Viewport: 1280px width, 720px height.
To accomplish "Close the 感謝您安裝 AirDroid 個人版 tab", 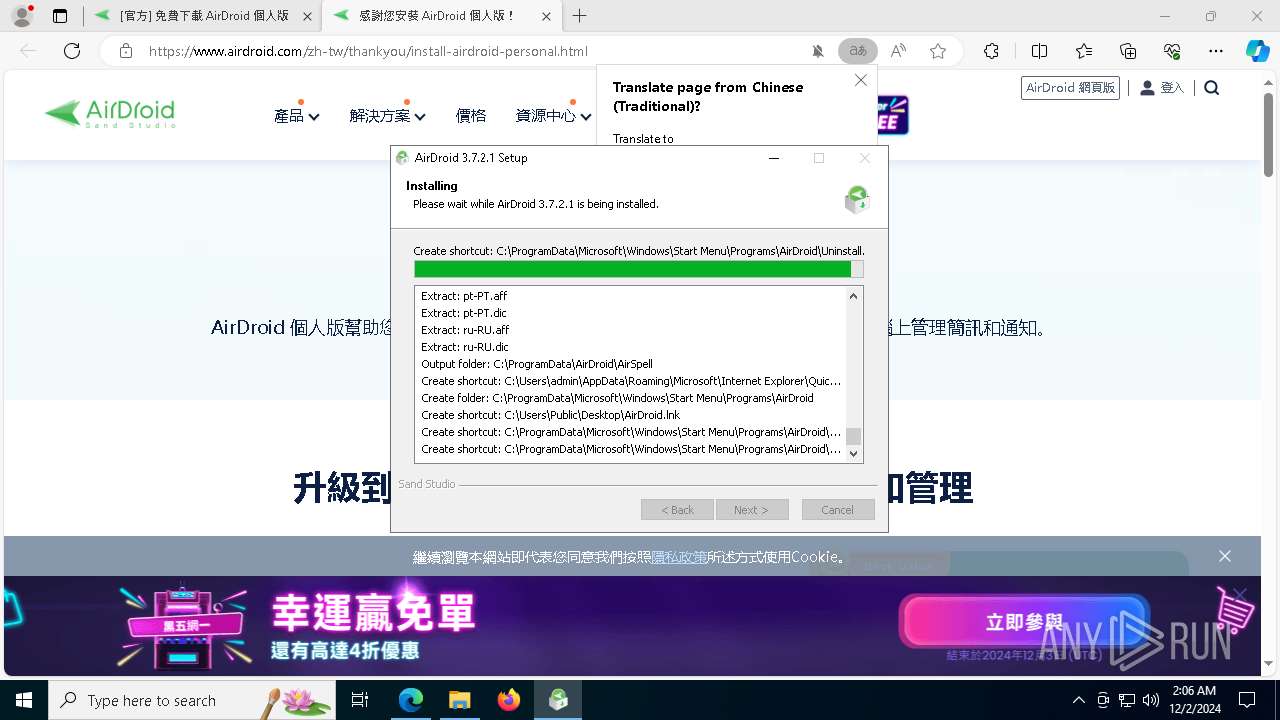I will pyautogui.click(x=544, y=16).
